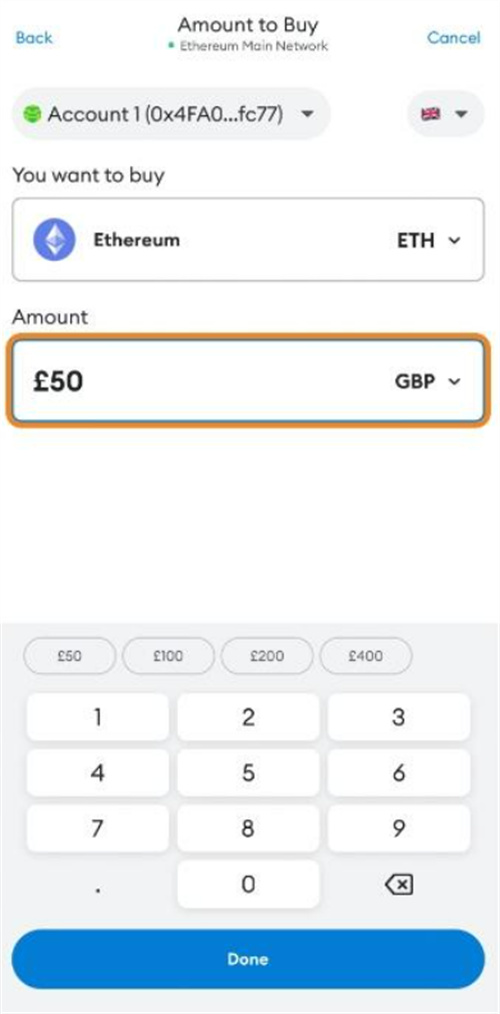Select the £50 quick amount chip

(x=69, y=656)
